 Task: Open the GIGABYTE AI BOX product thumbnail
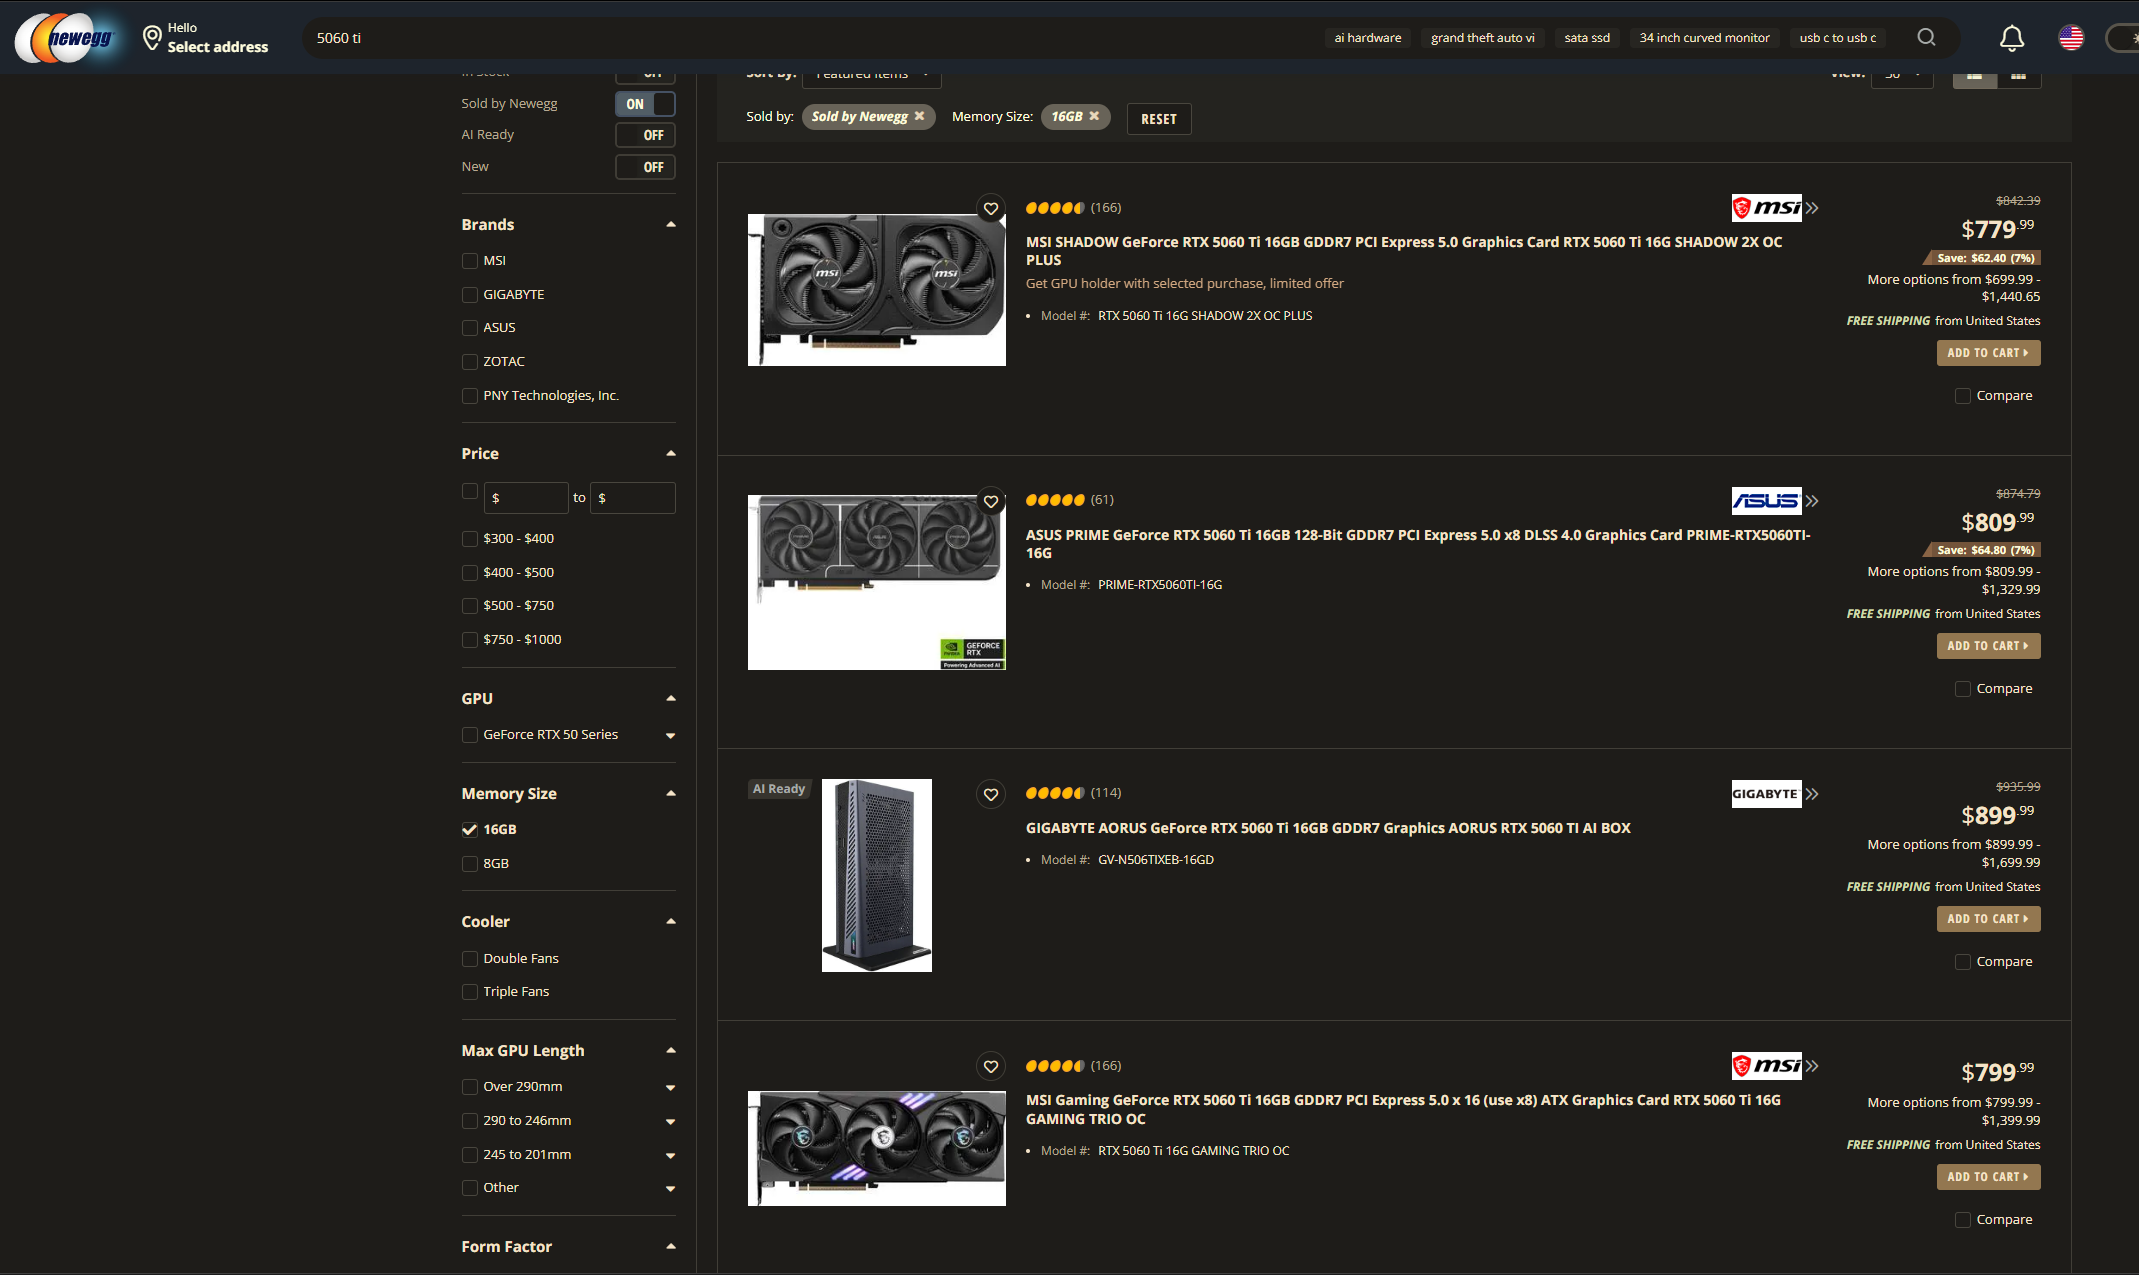pyautogui.click(x=877, y=876)
